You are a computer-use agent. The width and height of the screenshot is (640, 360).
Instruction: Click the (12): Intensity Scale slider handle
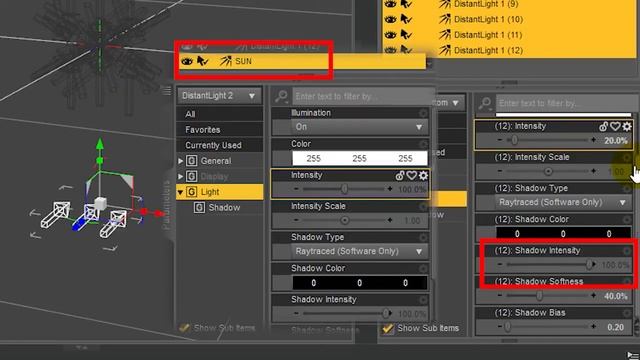pos(548,171)
